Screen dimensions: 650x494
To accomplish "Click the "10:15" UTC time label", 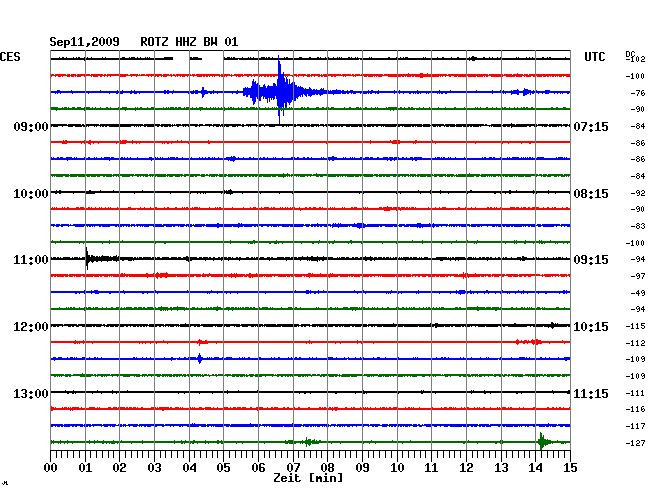I will pyautogui.click(x=591, y=327).
